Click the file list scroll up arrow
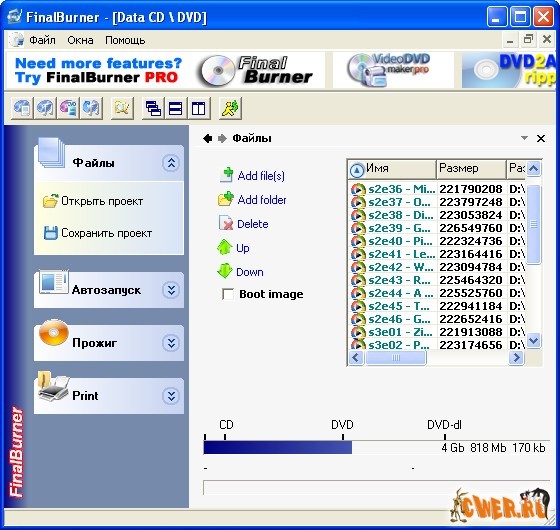560x530 pixels. click(x=534, y=168)
